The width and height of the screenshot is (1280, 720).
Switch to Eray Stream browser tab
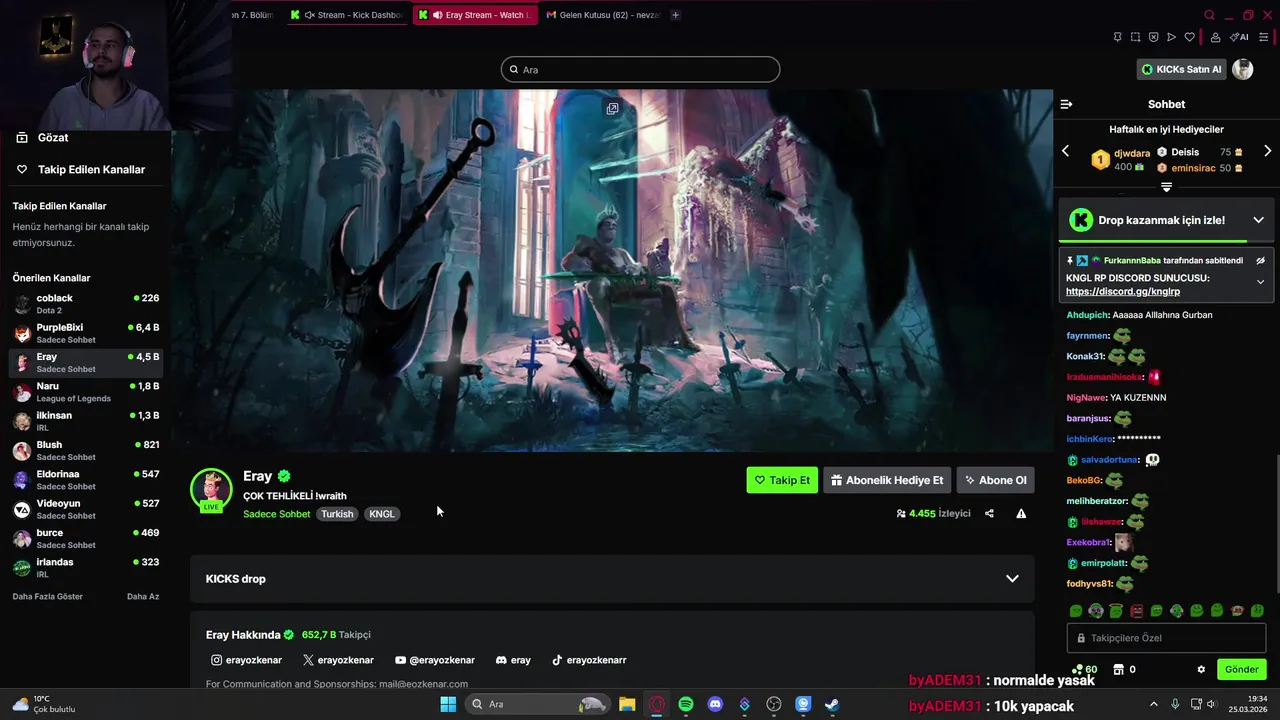point(476,15)
